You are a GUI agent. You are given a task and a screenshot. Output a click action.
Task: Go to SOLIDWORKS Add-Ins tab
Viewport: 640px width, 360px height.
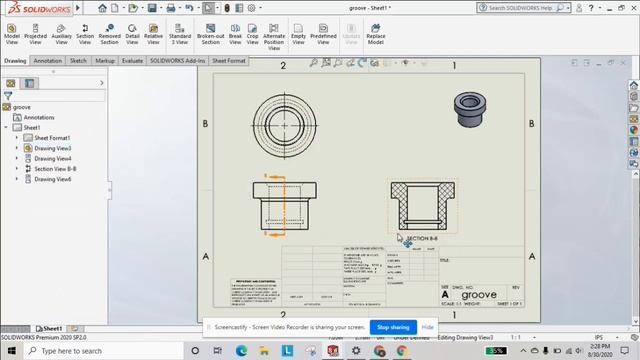coord(178,60)
